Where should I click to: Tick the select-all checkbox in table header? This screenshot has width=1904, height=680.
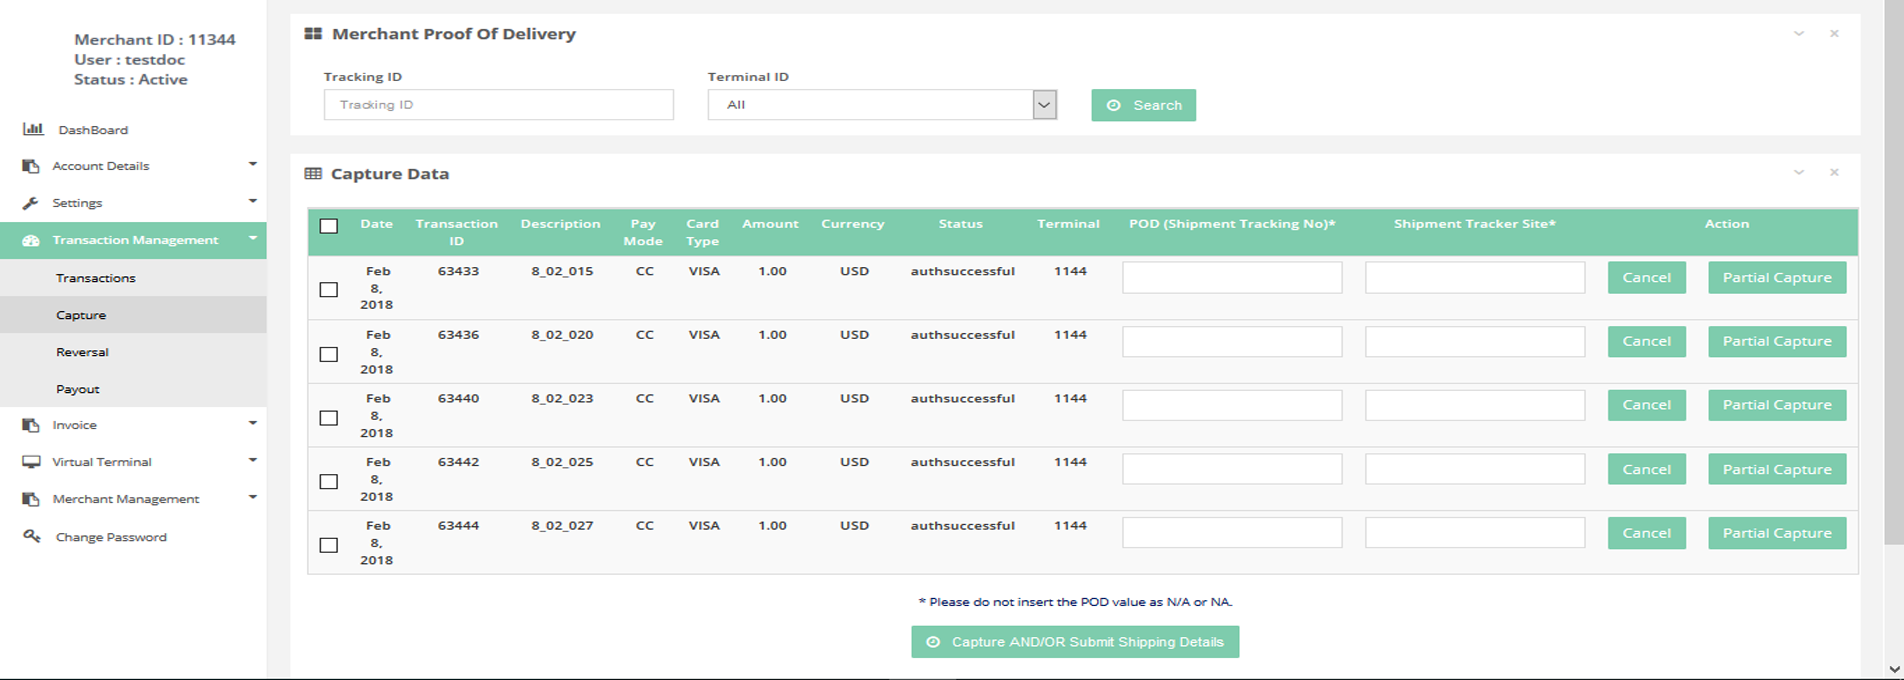point(328,226)
